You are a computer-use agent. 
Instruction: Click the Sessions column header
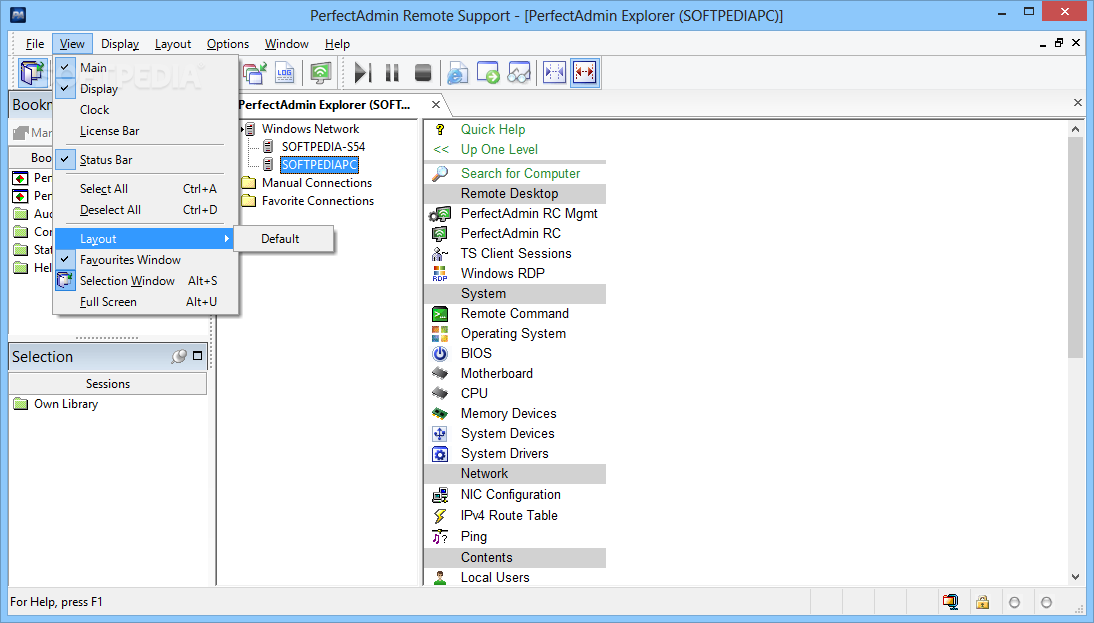click(107, 384)
